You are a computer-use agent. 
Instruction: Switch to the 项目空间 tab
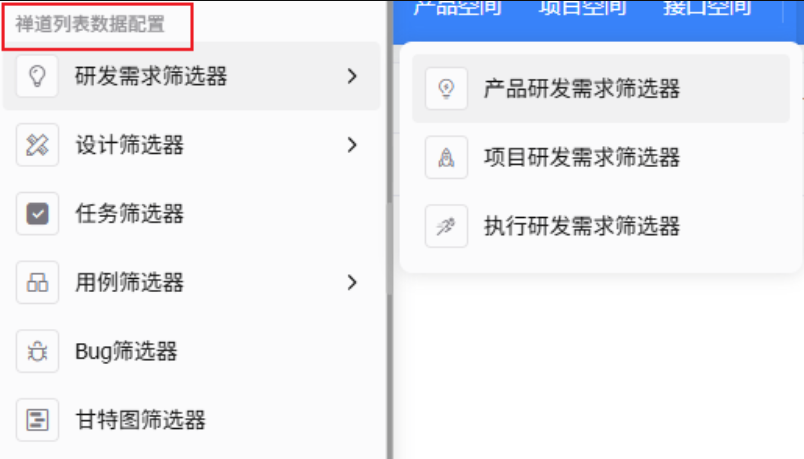(582, 8)
